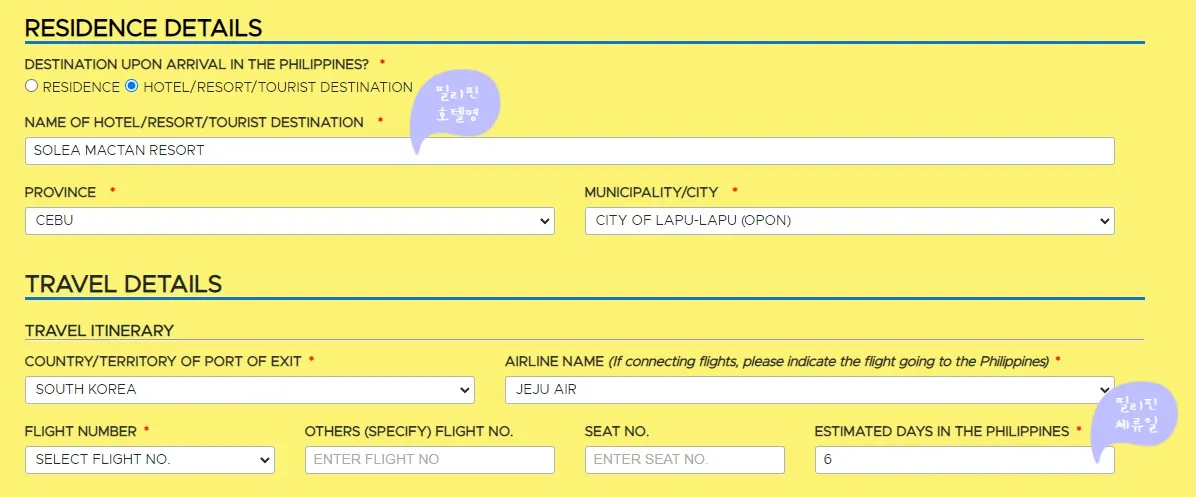Click the ENTER SEAT NO. input field
The height and width of the screenshot is (497, 1196).
coord(684,460)
